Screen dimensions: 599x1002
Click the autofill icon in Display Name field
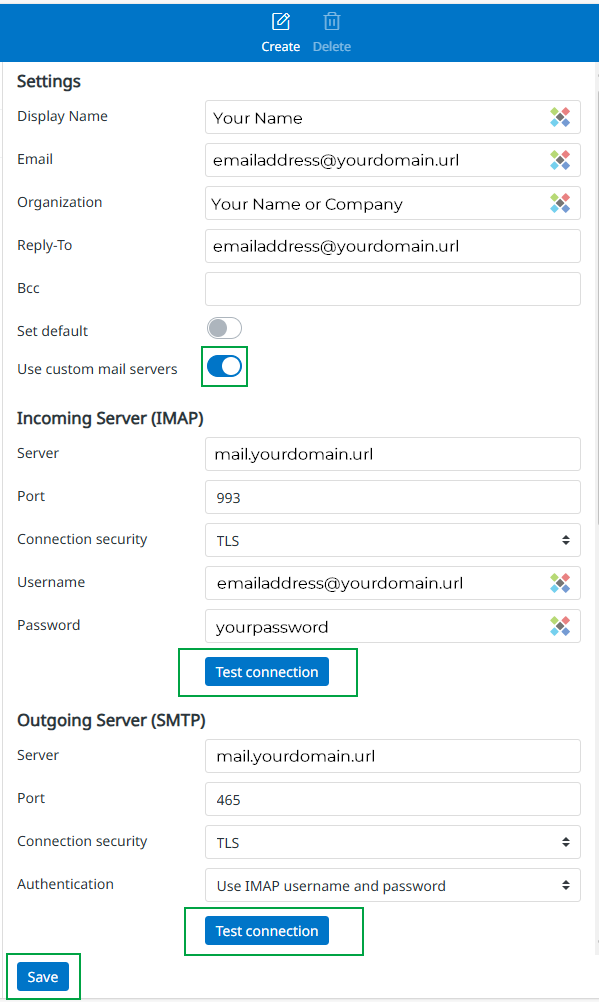pos(560,117)
